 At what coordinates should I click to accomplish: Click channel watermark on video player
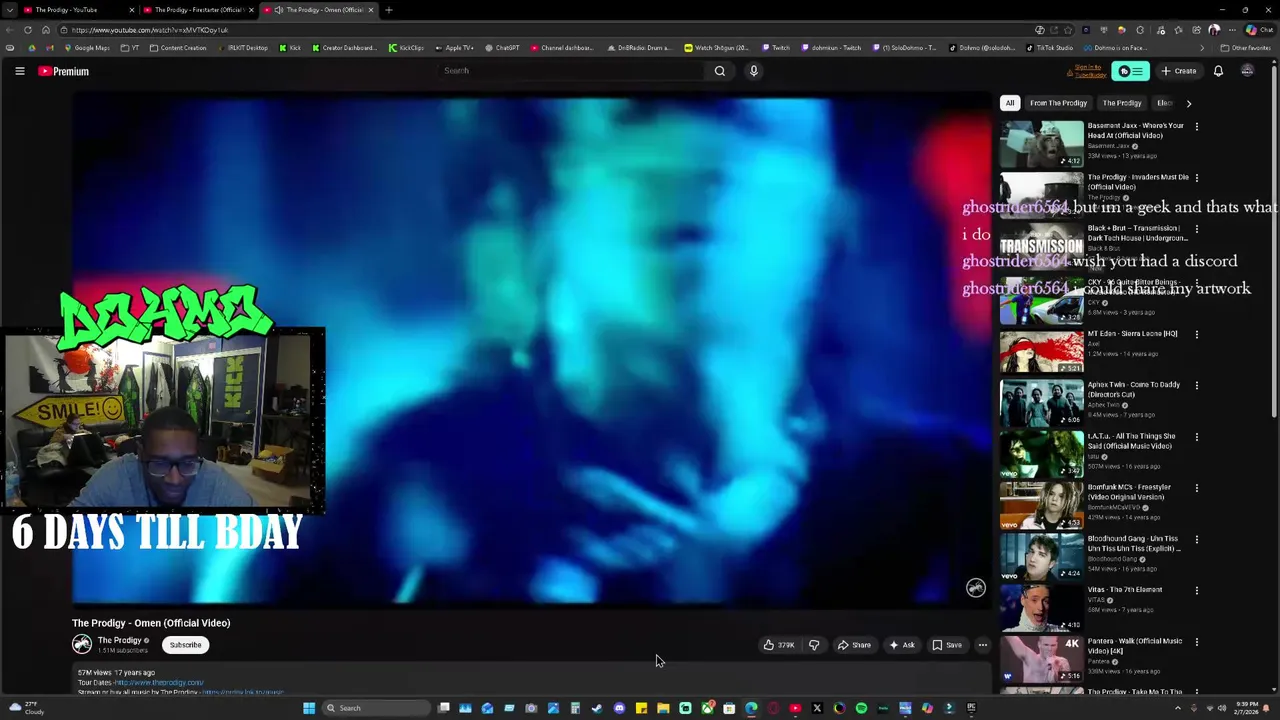tap(975, 588)
